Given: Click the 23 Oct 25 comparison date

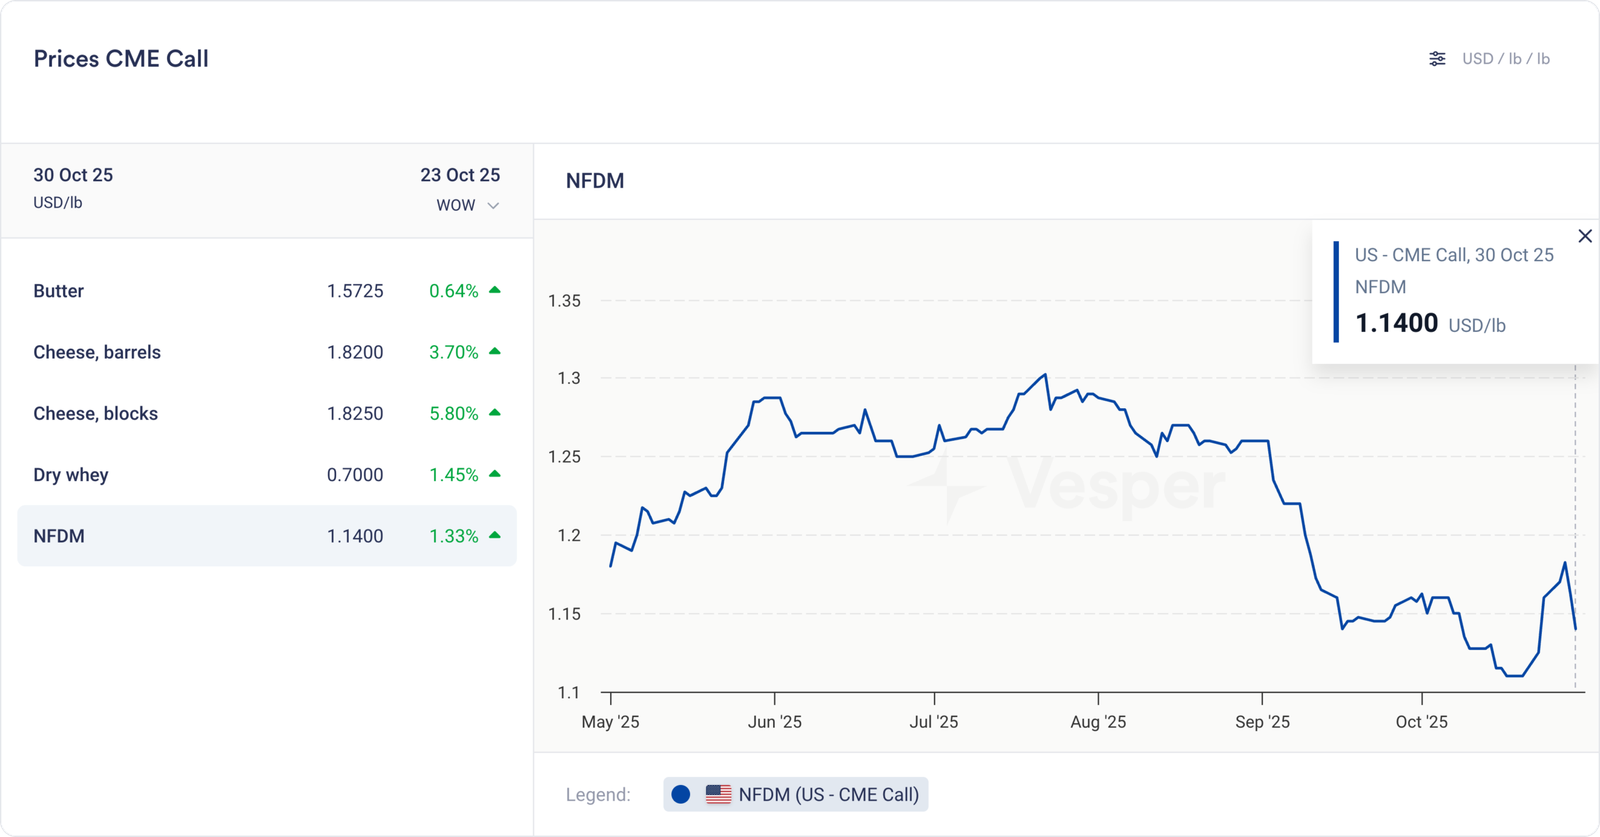Looking at the screenshot, I should coord(459,175).
